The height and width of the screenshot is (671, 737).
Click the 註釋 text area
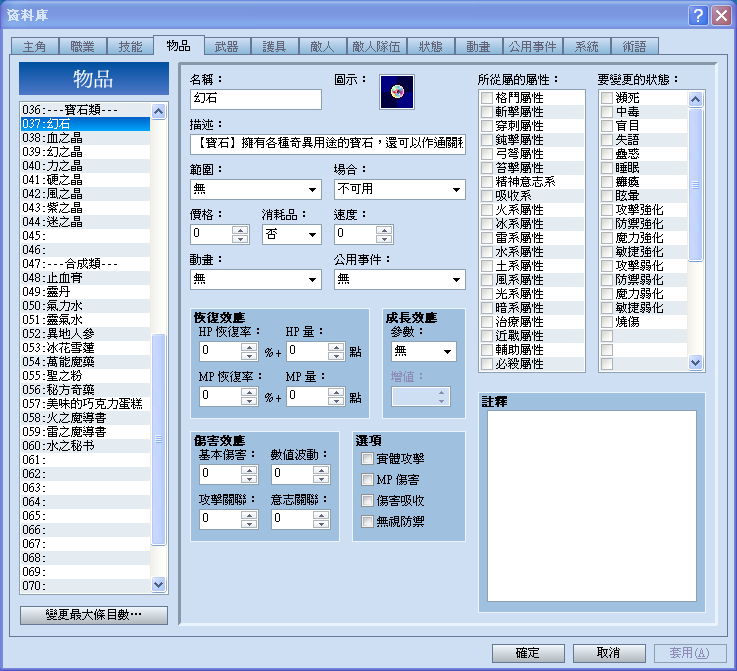(592, 506)
